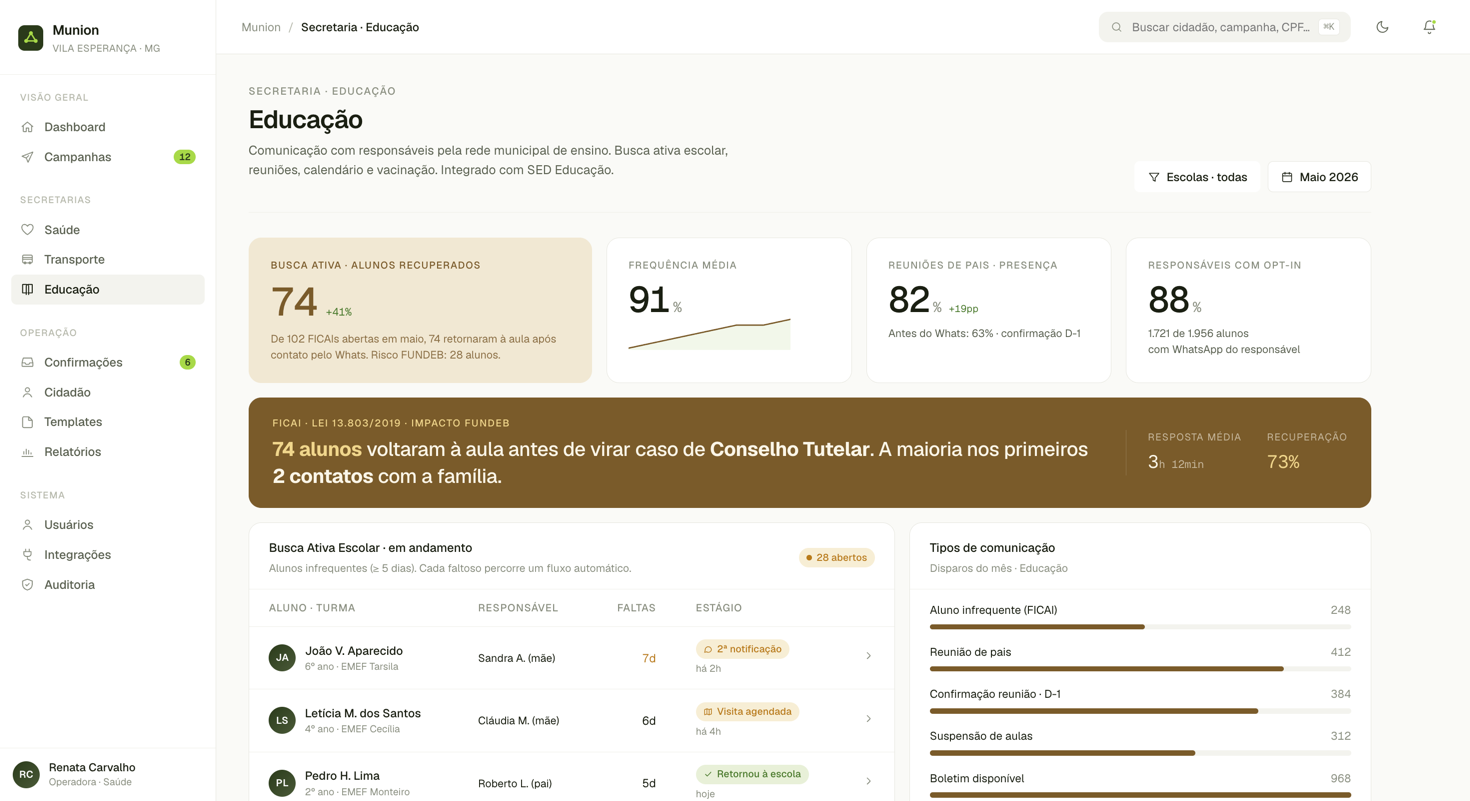Click the Usuários user icon
The image size is (1470, 801).
click(27, 525)
